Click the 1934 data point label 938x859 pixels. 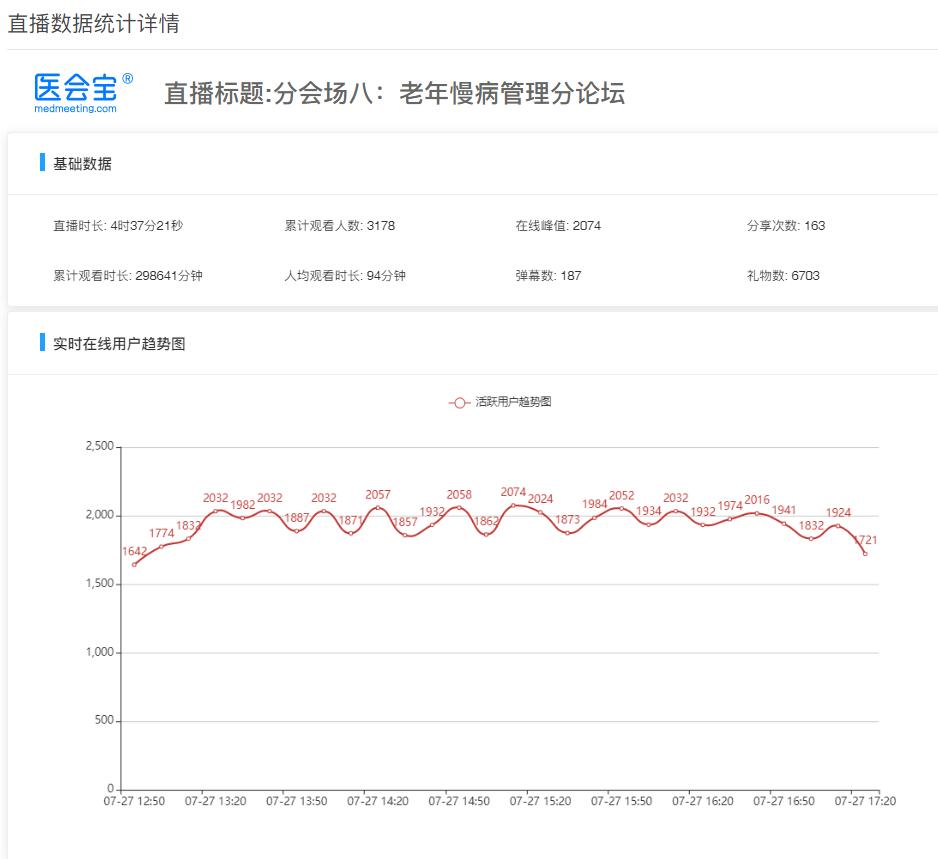(648, 511)
